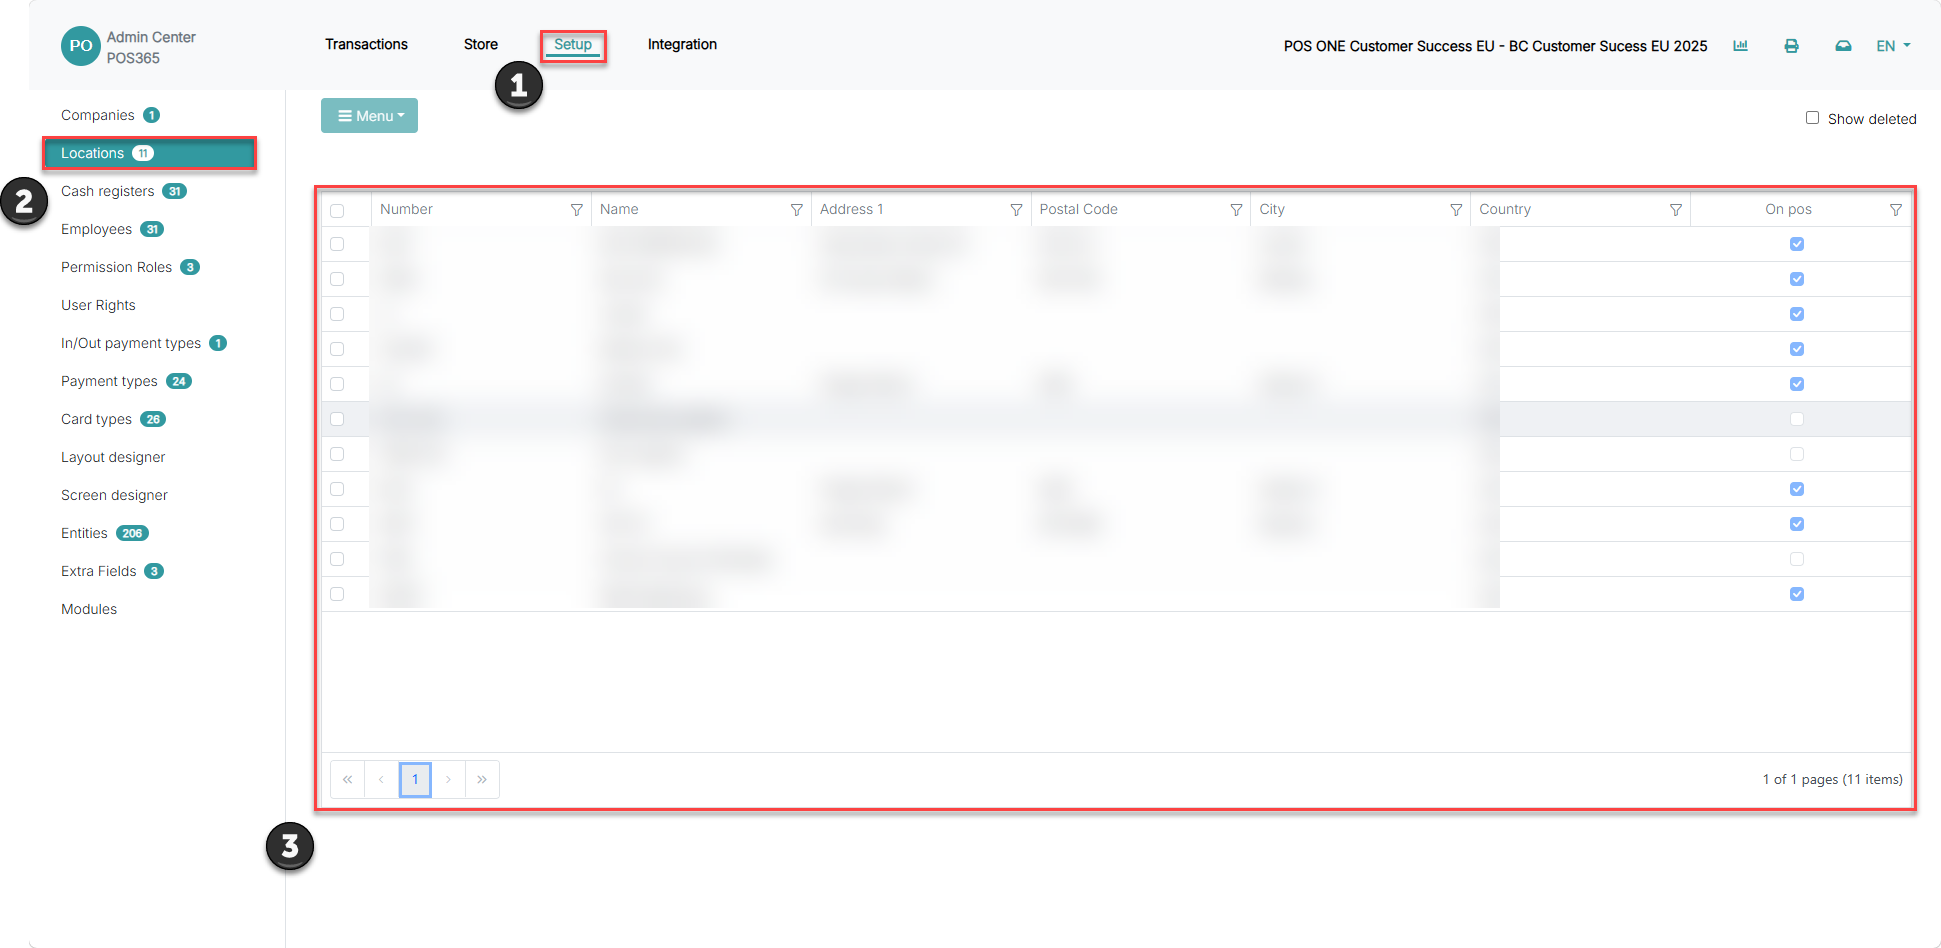This screenshot has height=948, width=1941.
Task: Select the second table row checkbox
Action: click(337, 279)
